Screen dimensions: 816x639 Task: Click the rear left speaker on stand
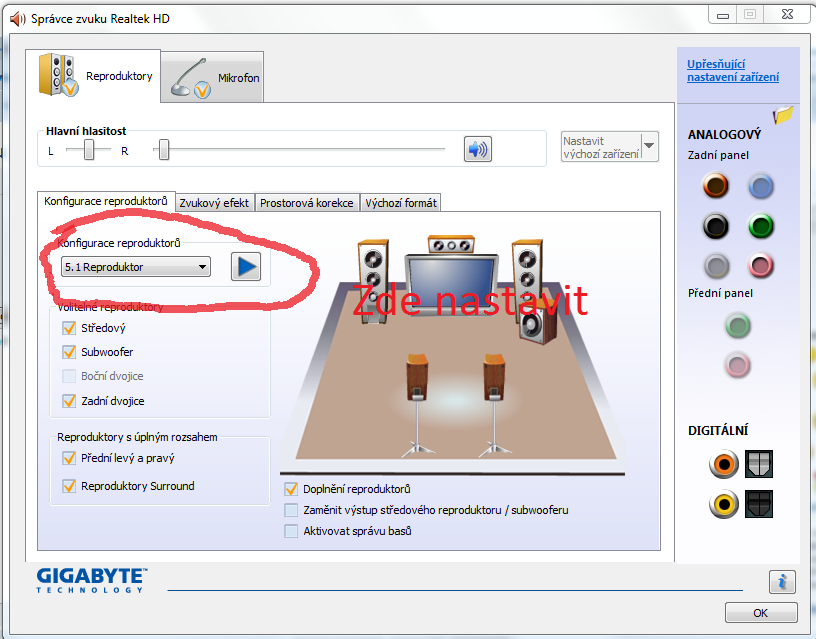pos(417,406)
